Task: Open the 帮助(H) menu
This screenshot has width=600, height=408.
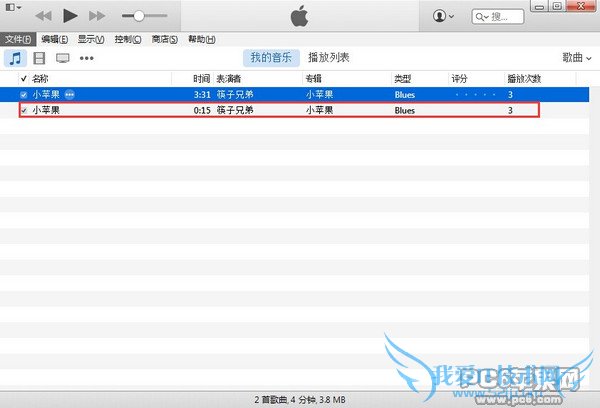Action: [202, 39]
